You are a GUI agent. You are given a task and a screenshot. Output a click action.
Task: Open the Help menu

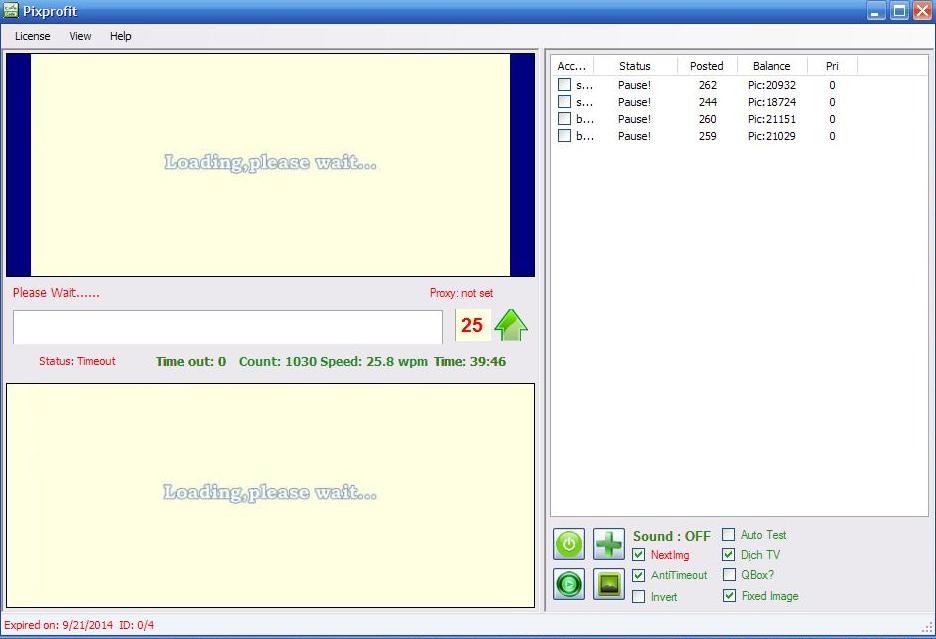point(121,36)
